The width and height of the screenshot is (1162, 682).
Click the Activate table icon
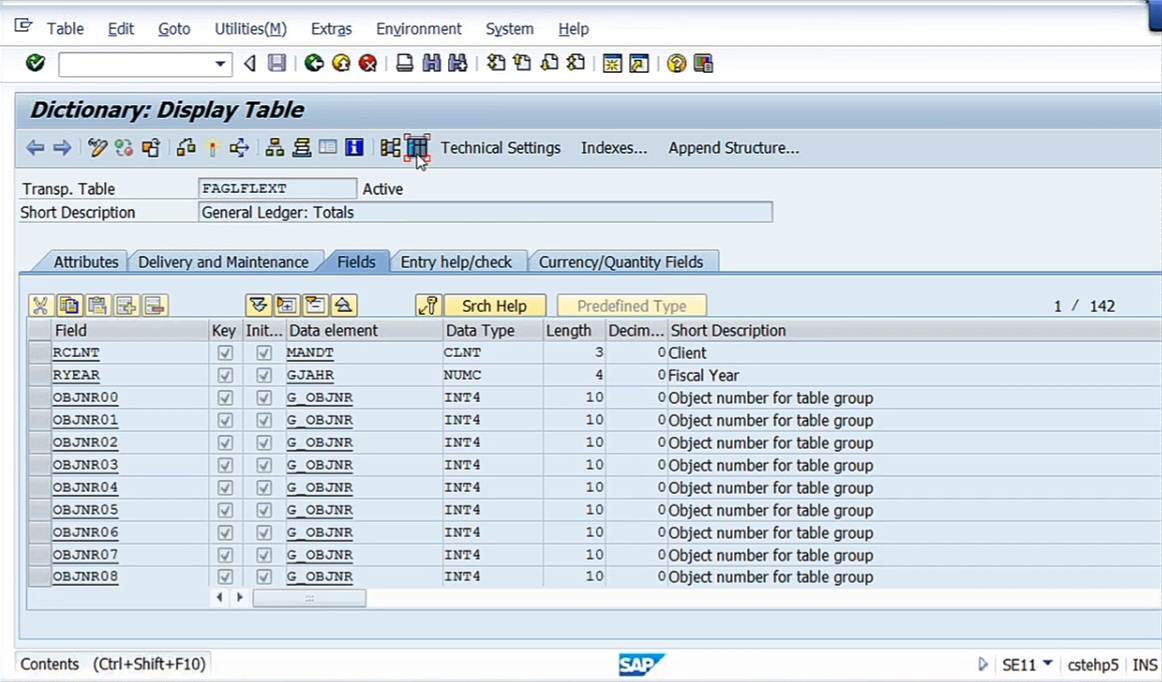(212, 148)
